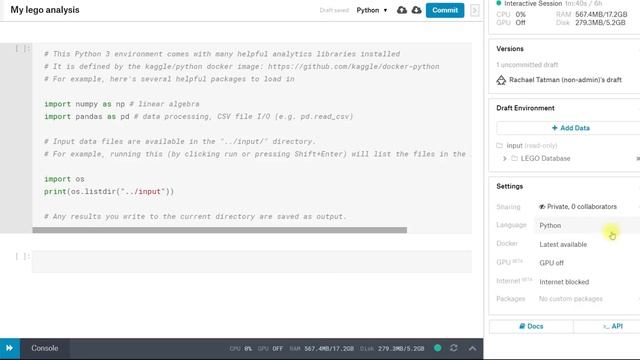The width and height of the screenshot is (640, 360).
Task: Open the API link
Action: (x=613, y=326)
